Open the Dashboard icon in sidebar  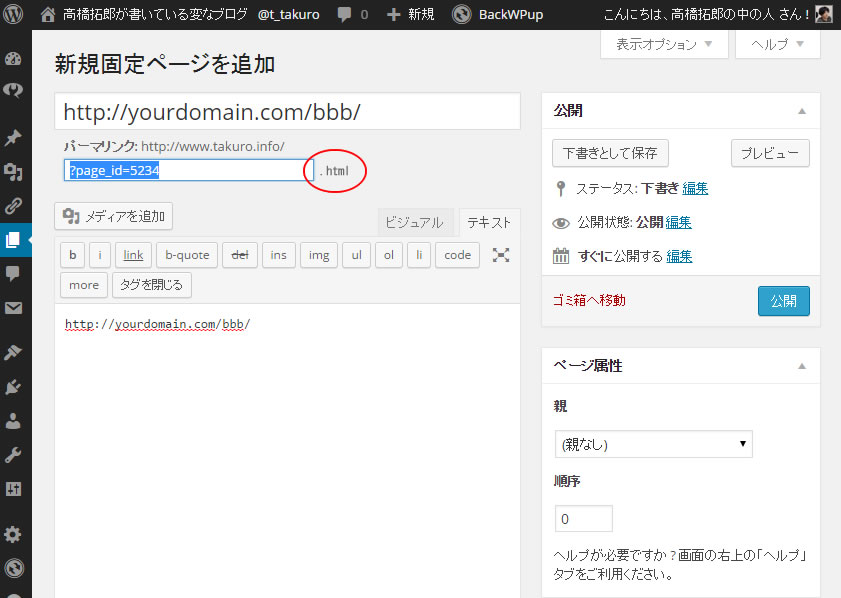point(13,58)
